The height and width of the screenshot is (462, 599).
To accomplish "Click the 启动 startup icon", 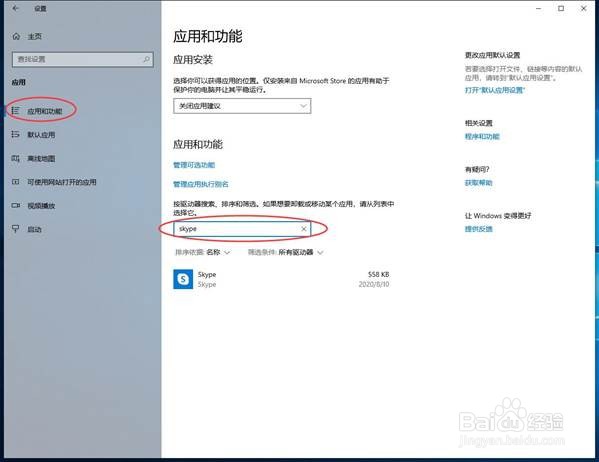I will tap(15, 229).
